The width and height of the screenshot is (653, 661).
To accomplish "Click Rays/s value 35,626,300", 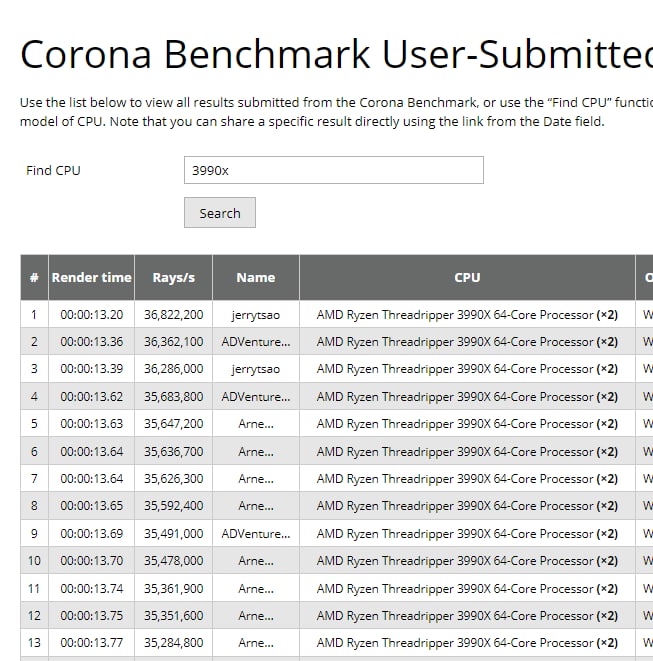I will tap(173, 478).
